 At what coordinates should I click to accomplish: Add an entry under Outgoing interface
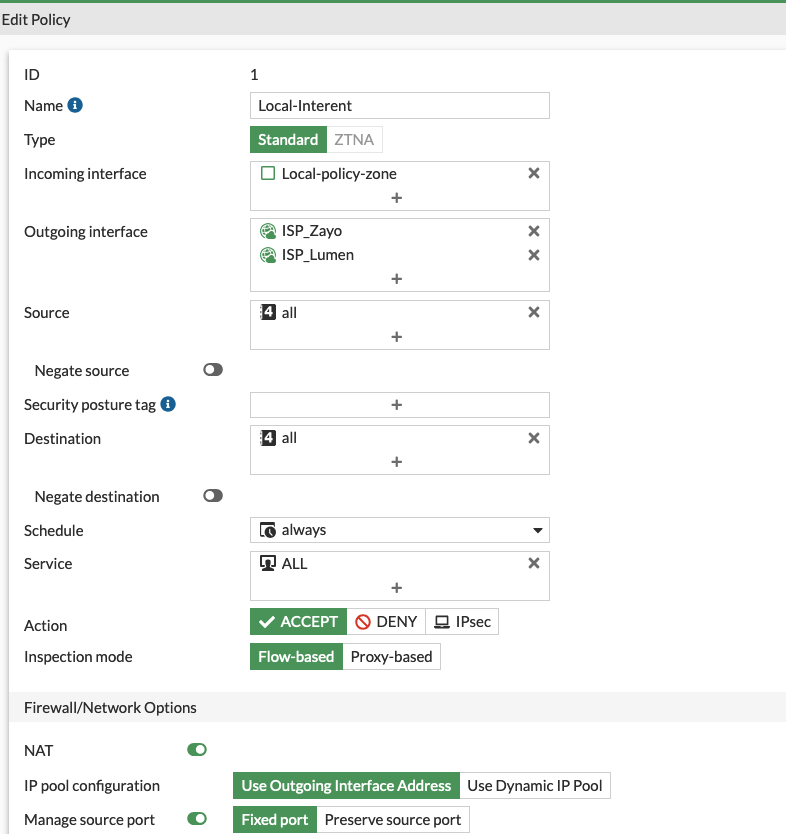pyautogui.click(x=397, y=279)
